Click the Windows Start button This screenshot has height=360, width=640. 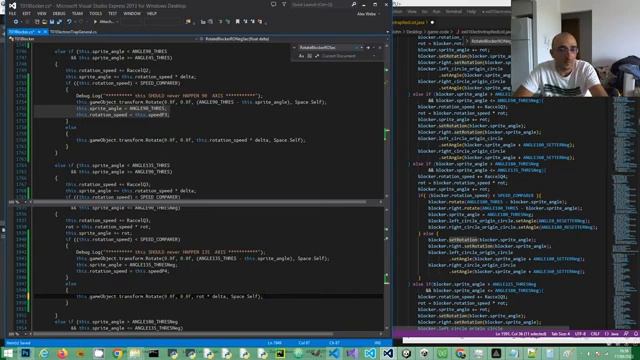tap(7, 353)
